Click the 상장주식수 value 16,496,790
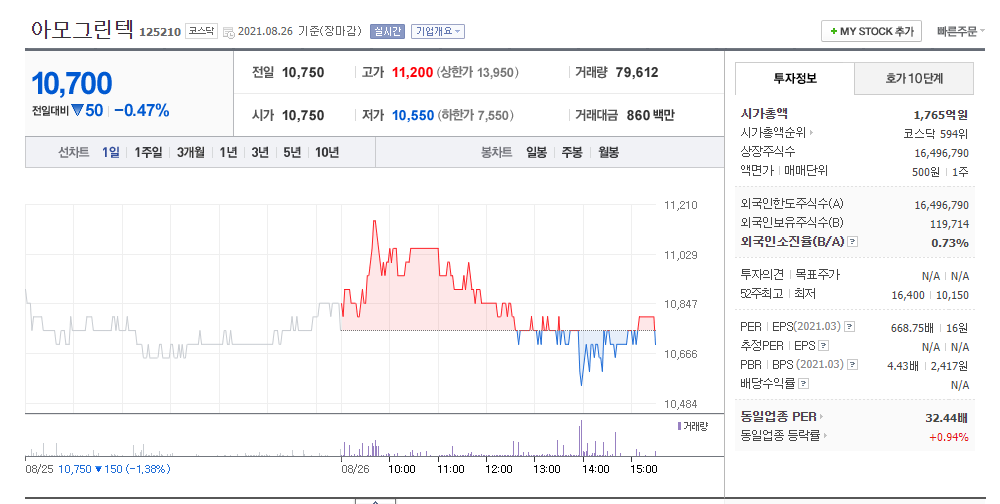The width and height of the screenshot is (1000, 504). tap(941, 153)
